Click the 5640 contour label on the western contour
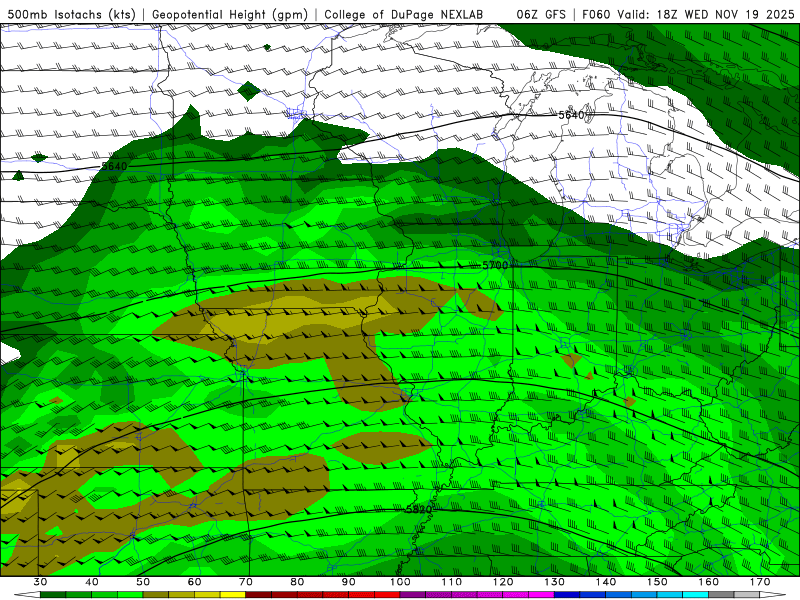 114,166
